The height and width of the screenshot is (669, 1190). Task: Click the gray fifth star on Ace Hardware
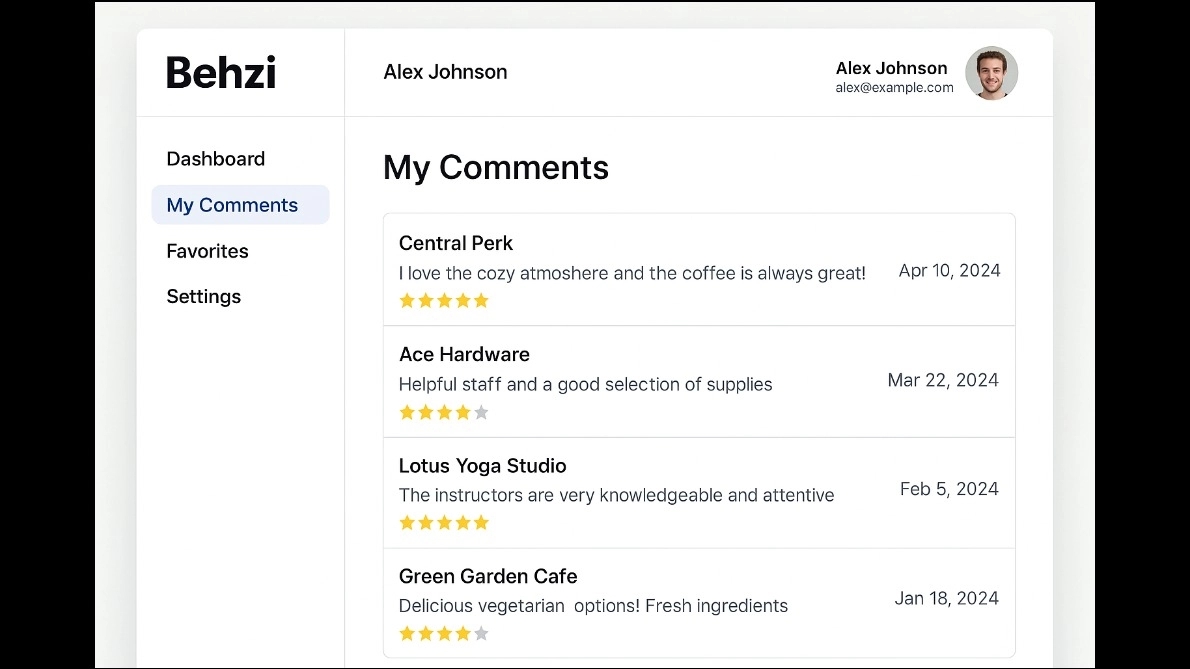(481, 413)
